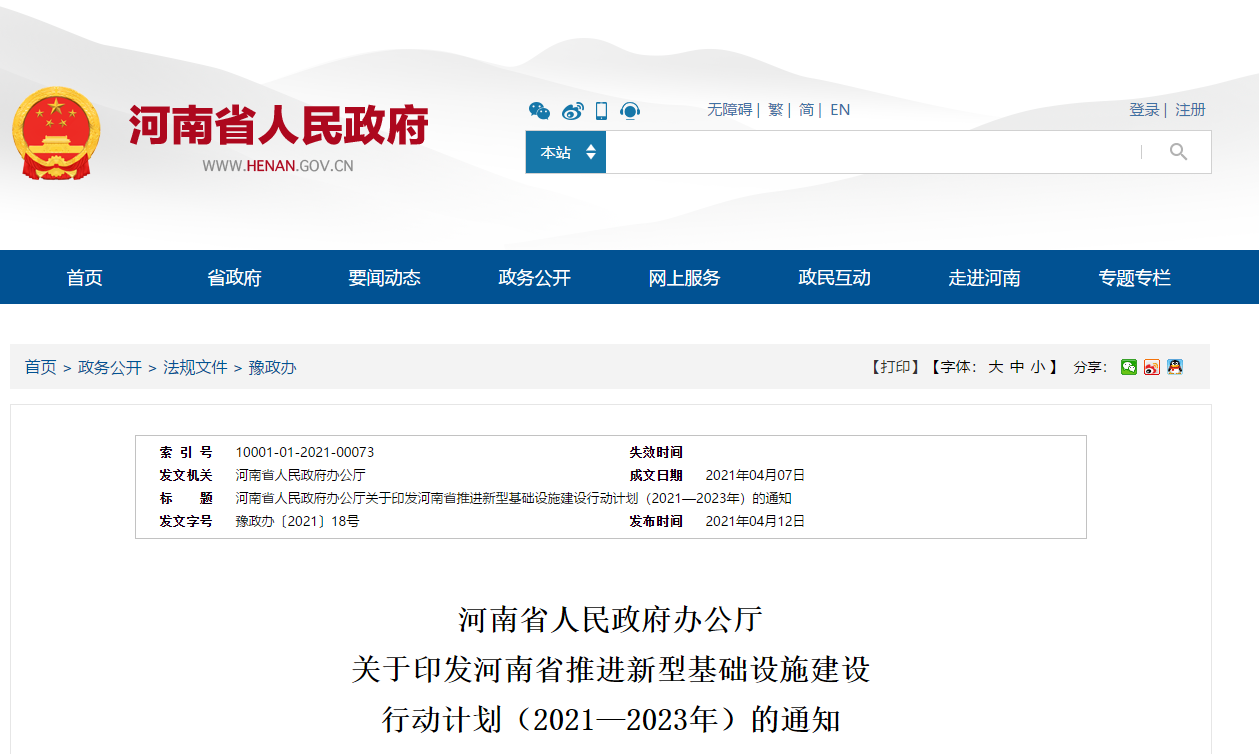Select 走进河南 in navigation bar
This screenshot has height=754, width=1259.
coord(984,278)
